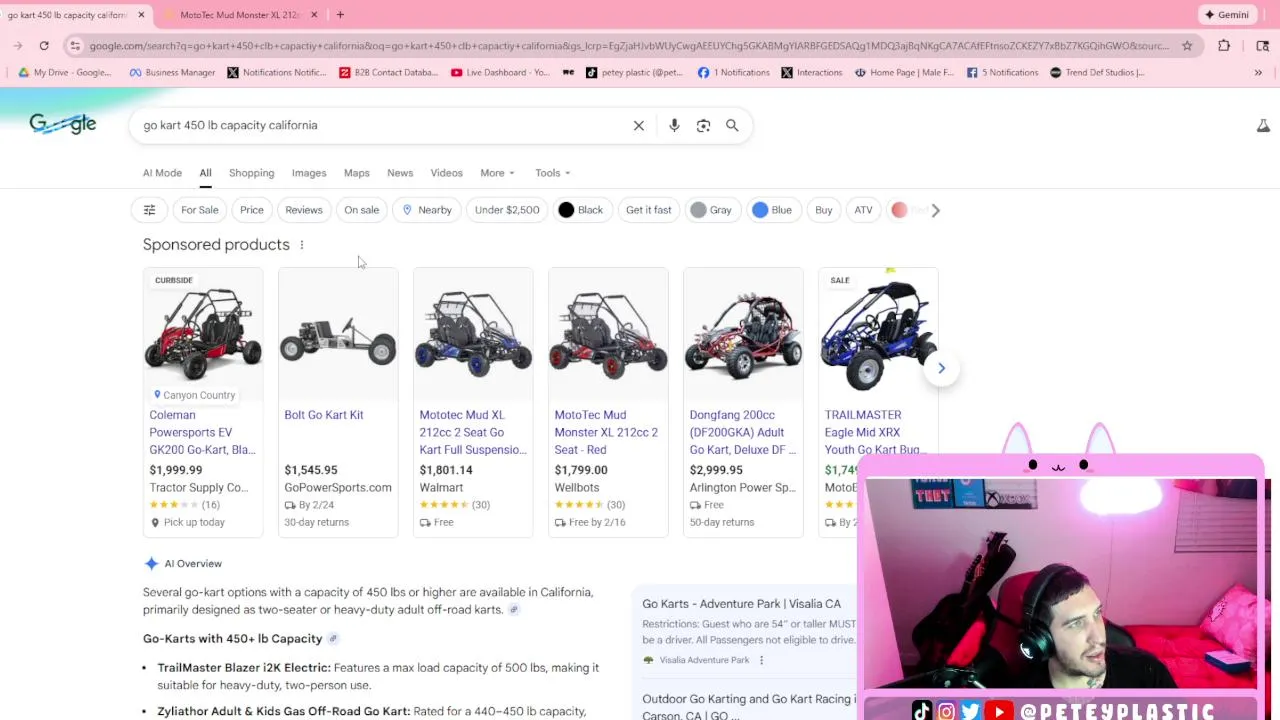Image resolution: width=1280 pixels, height=720 pixels.
Task: Bookmark this page with star icon
Action: (x=1187, y=45)
